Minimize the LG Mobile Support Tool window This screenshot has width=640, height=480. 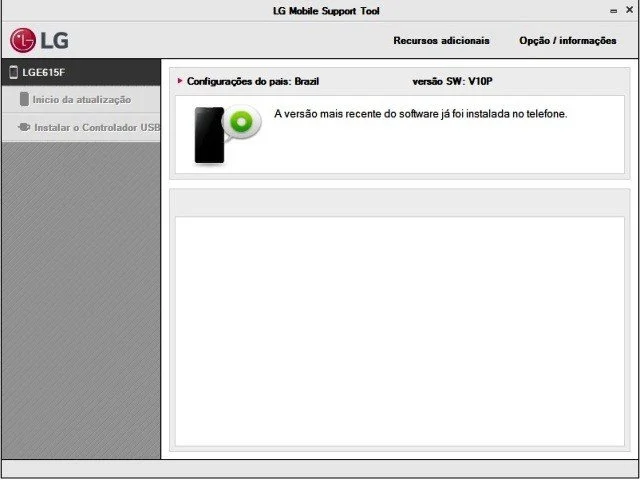(x=613, y=11)
